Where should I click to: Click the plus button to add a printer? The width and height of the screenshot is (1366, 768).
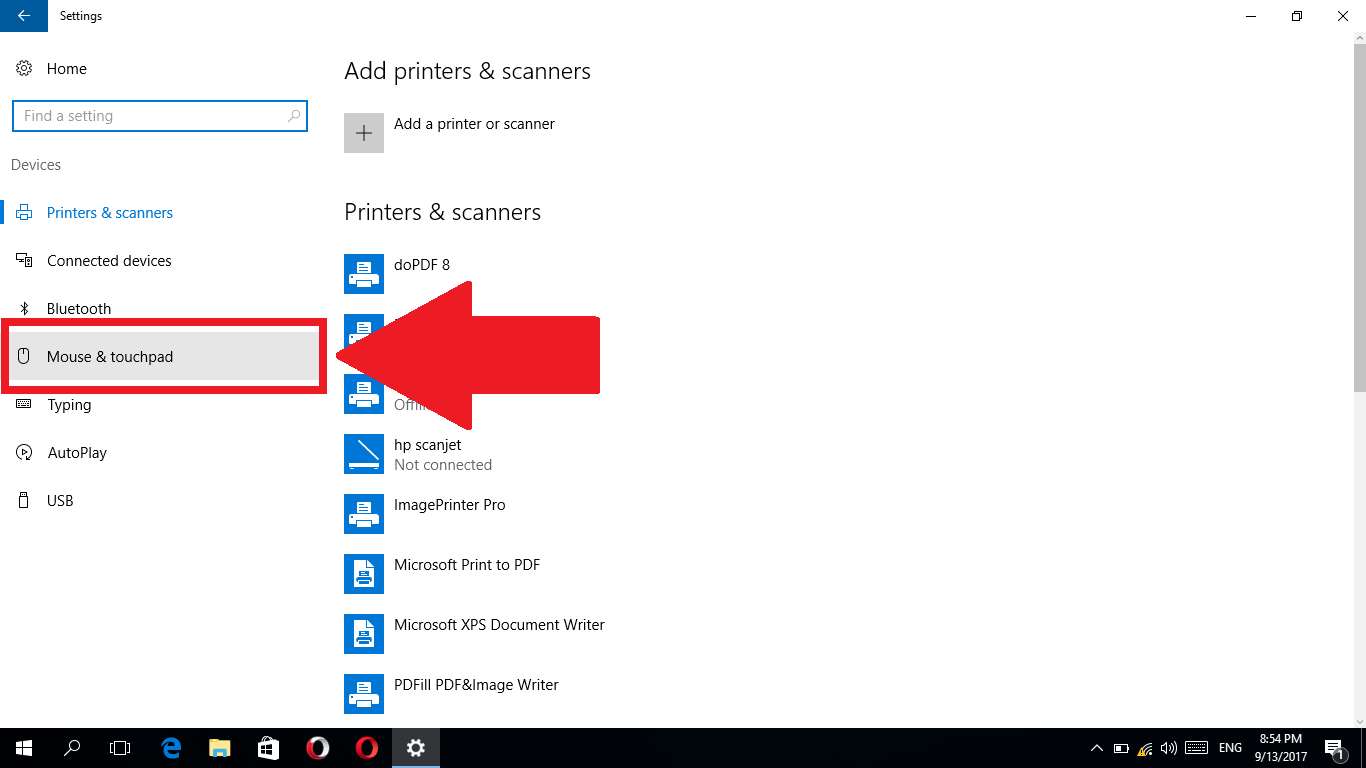coord(364,133)
